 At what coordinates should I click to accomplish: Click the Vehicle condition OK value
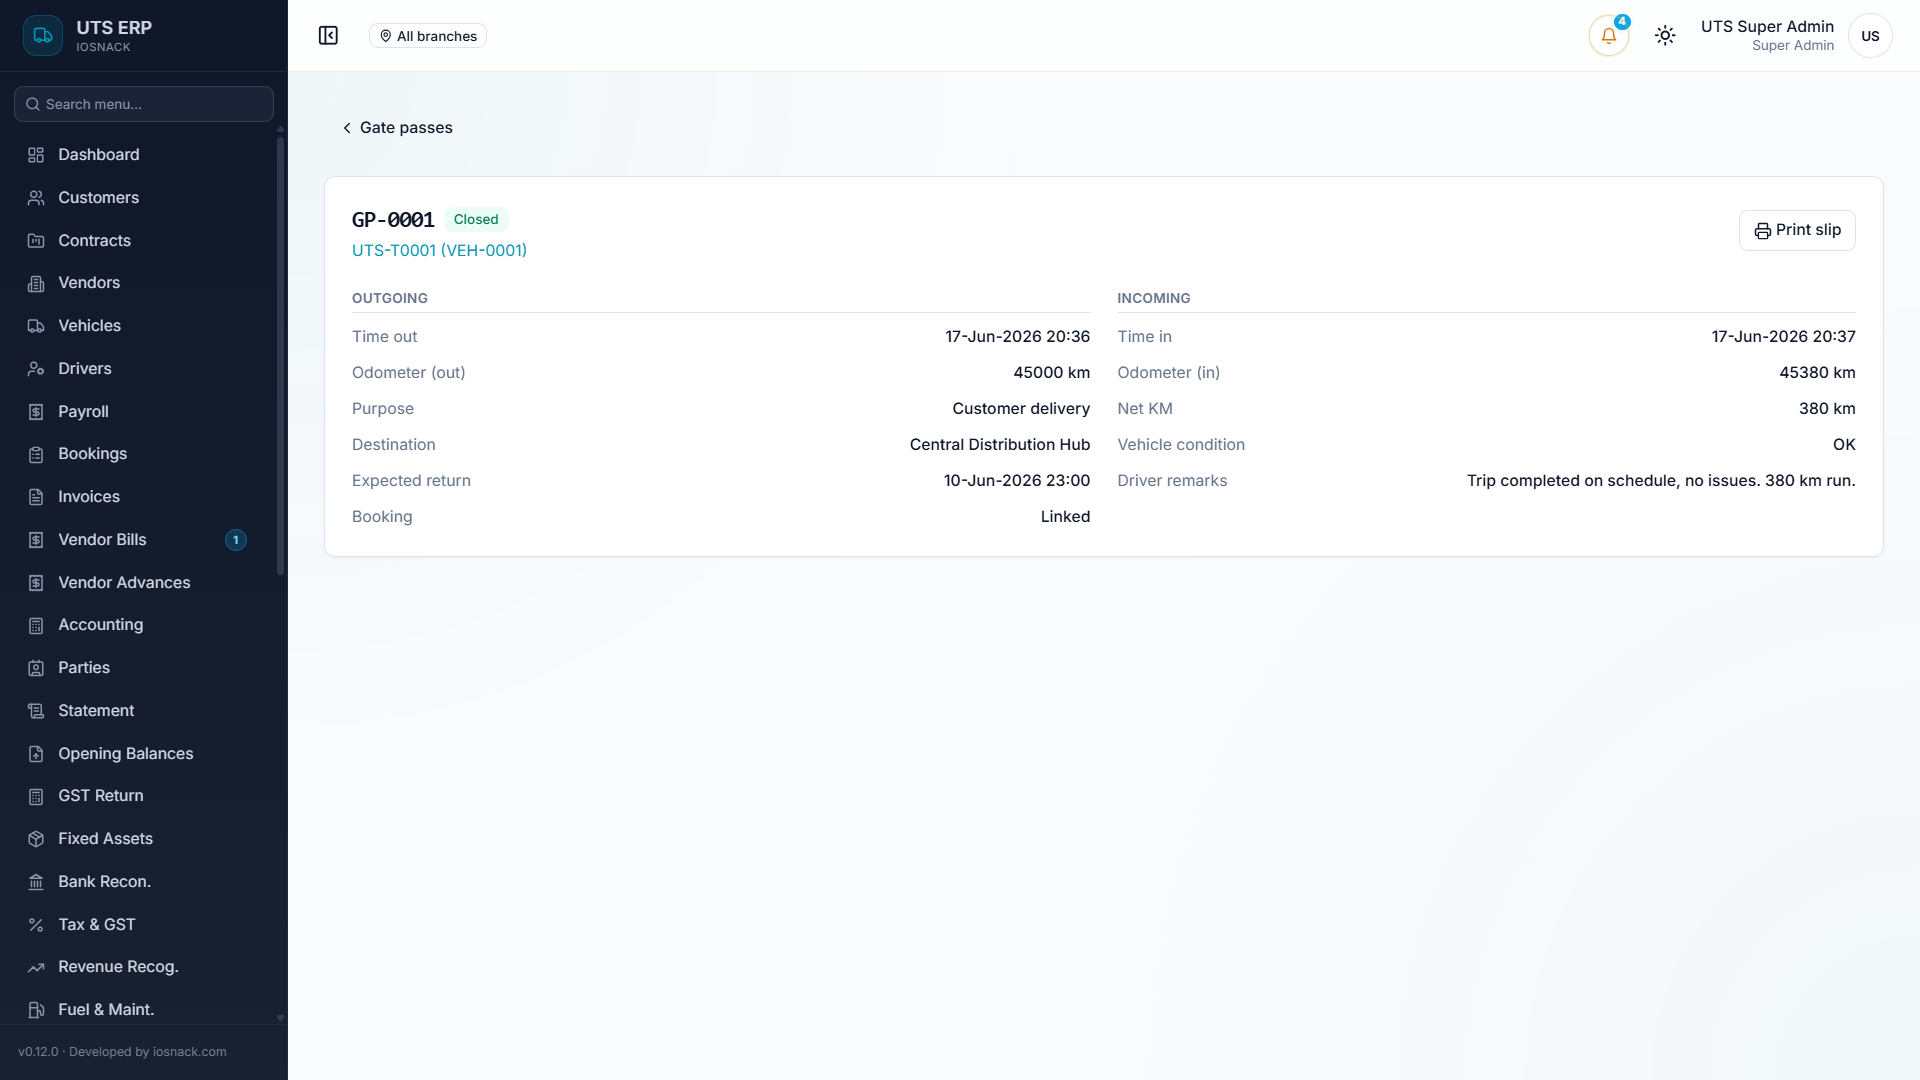[1844, 445]
